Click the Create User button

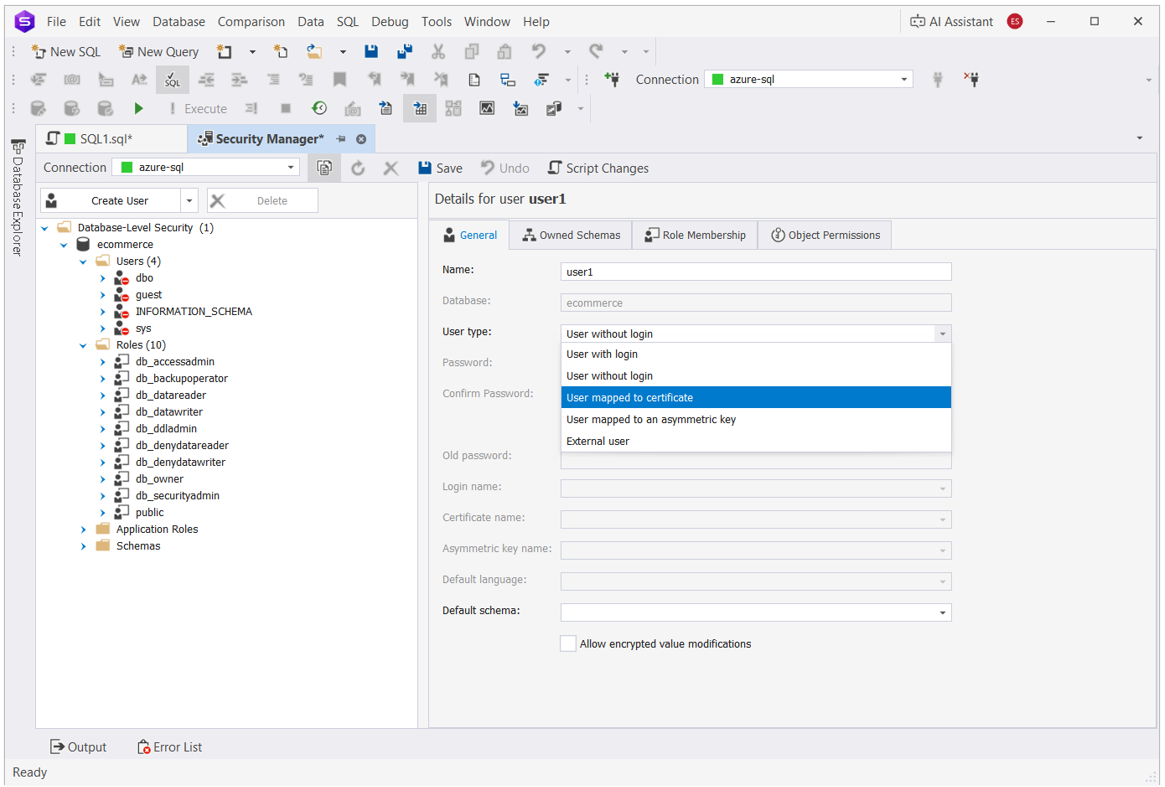pyautogui.click(x=110, y=201)
